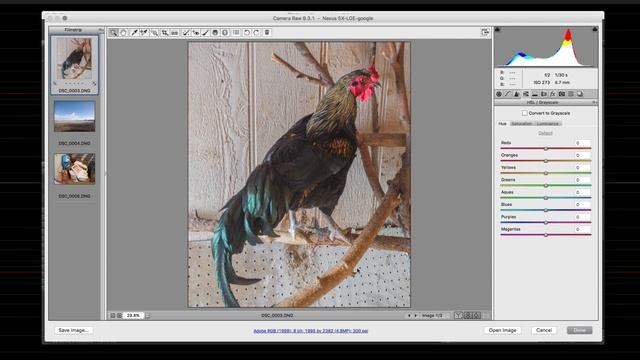The image size is (640, 360).
Task: Click the Save Image button
Action: (73, 330)
